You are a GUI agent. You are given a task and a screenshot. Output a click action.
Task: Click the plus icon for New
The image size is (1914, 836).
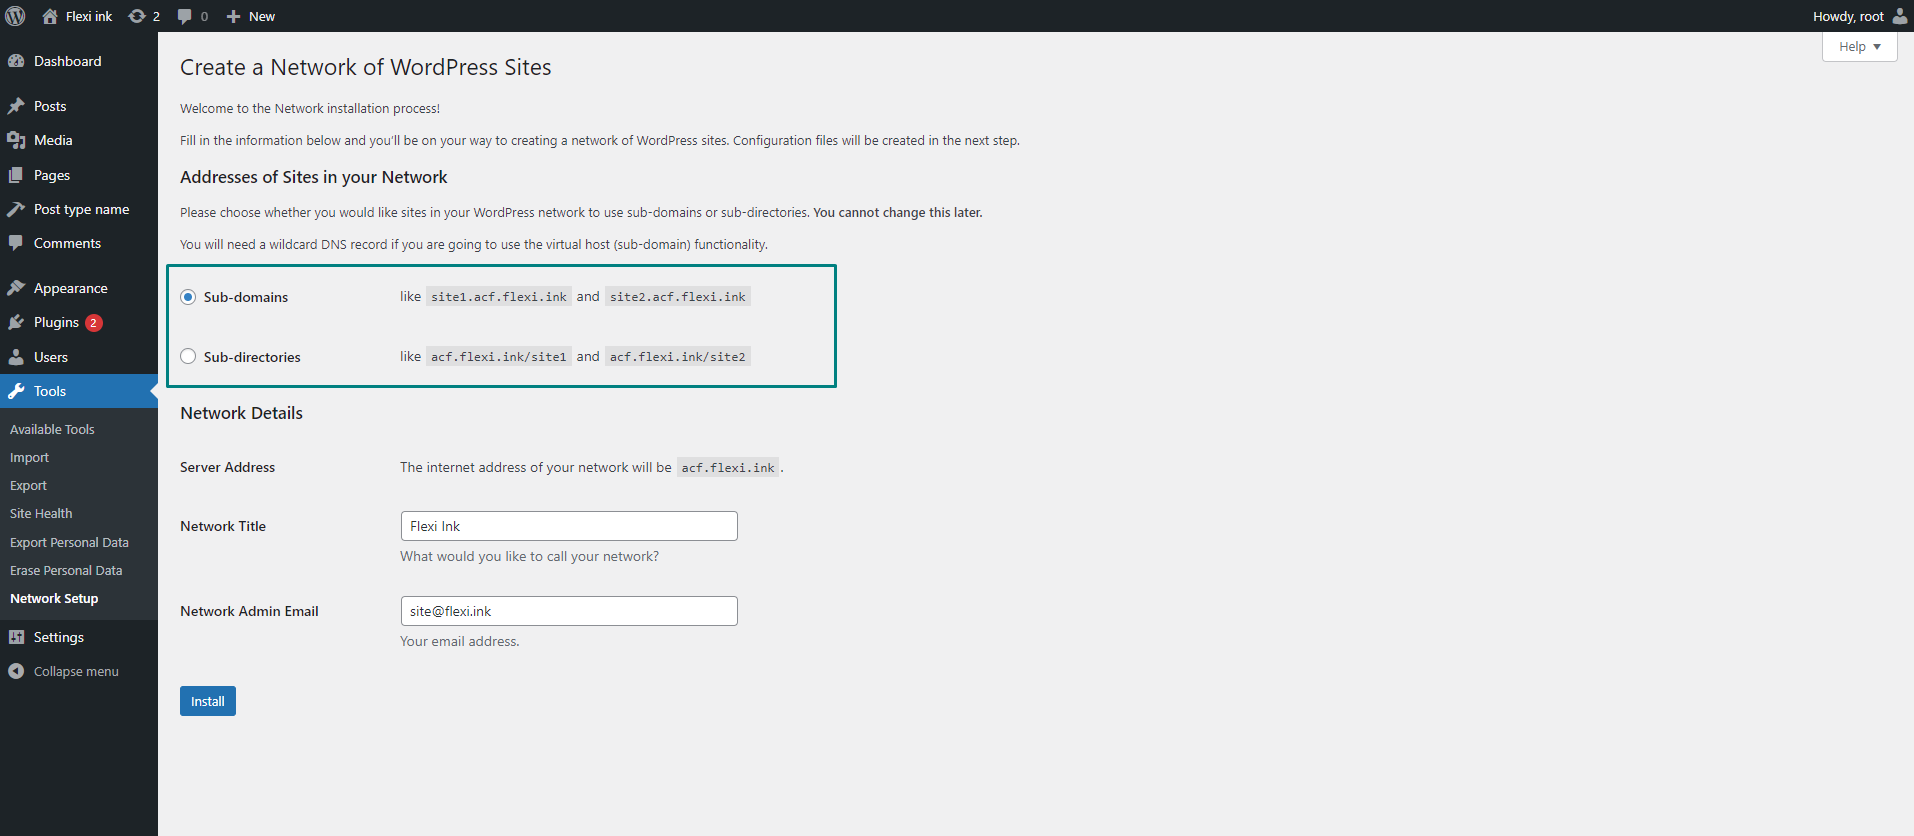pos(233,16)
